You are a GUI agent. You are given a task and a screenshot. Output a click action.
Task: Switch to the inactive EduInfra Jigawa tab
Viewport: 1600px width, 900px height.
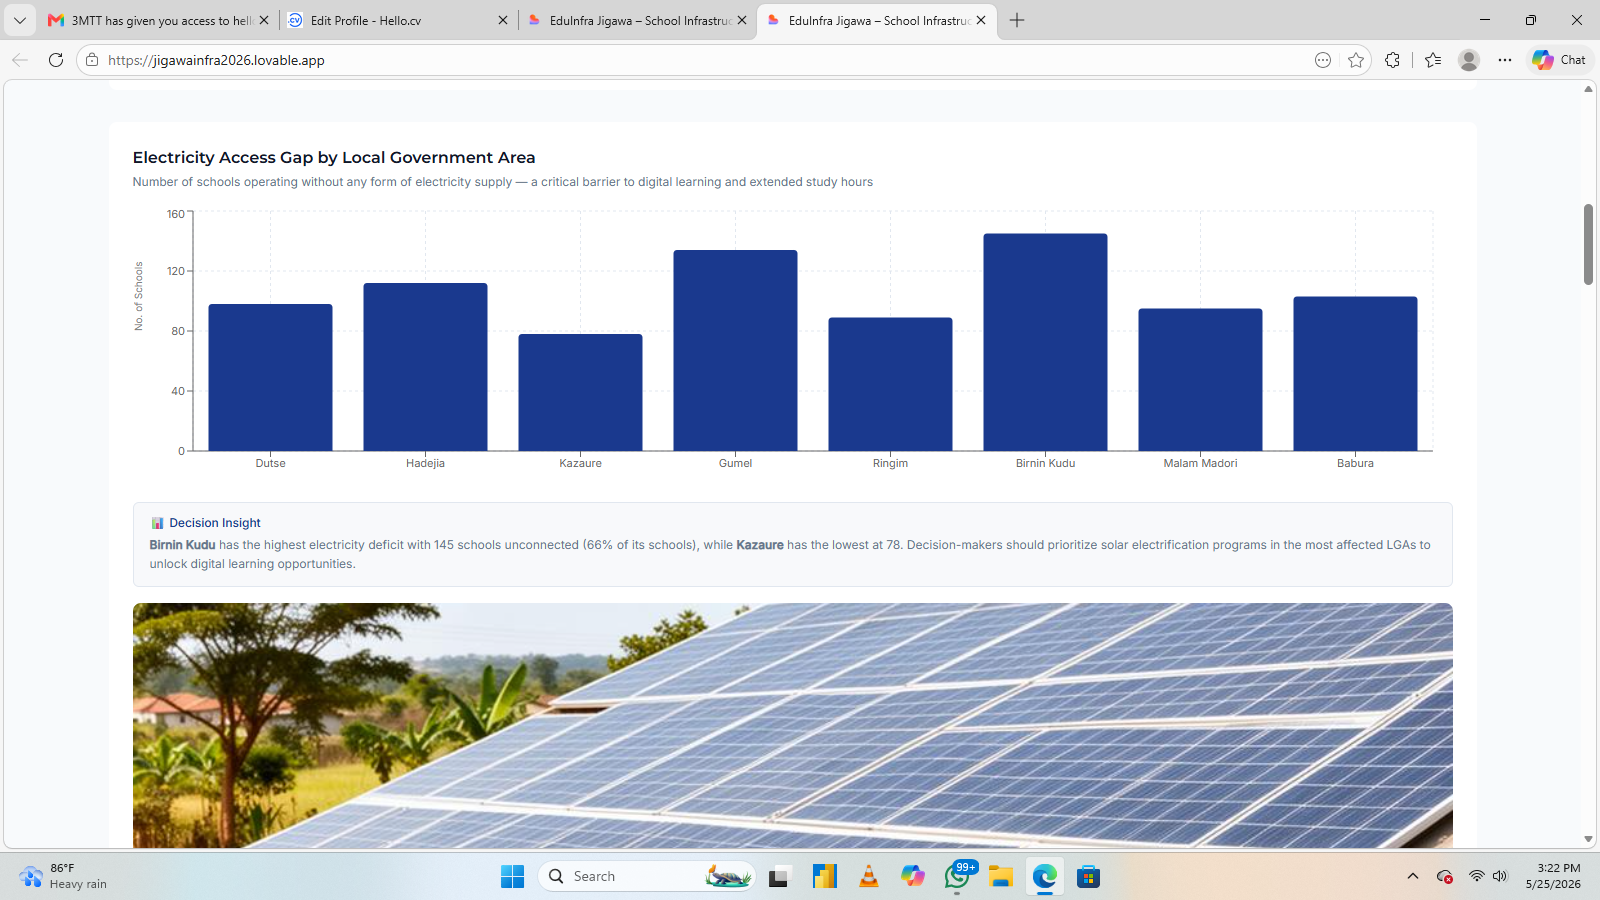[637, 20]
